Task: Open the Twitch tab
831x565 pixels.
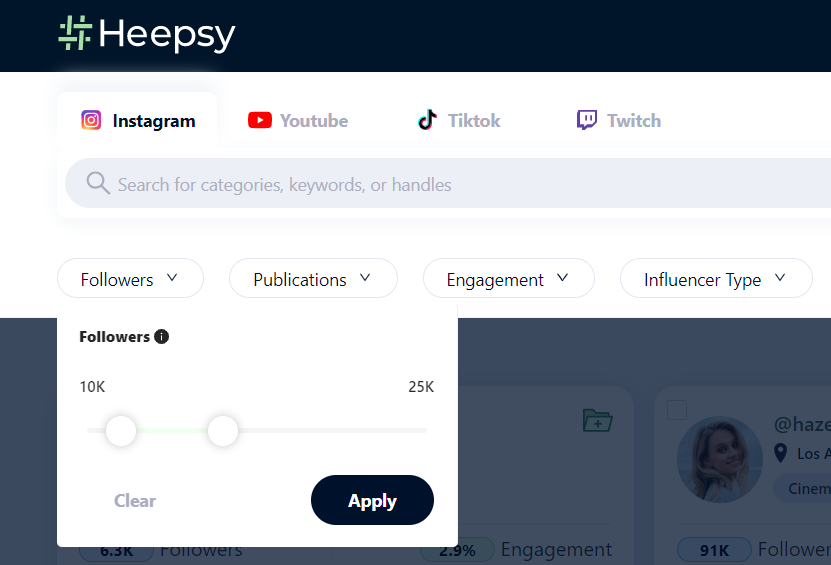Action: click(x=618, y=120)
